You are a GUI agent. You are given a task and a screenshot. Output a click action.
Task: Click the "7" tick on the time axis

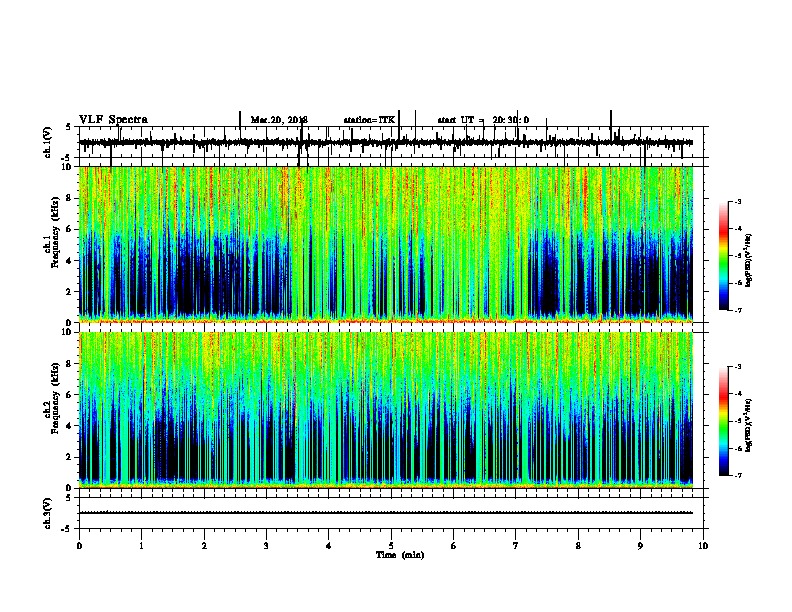coord(516,546)
